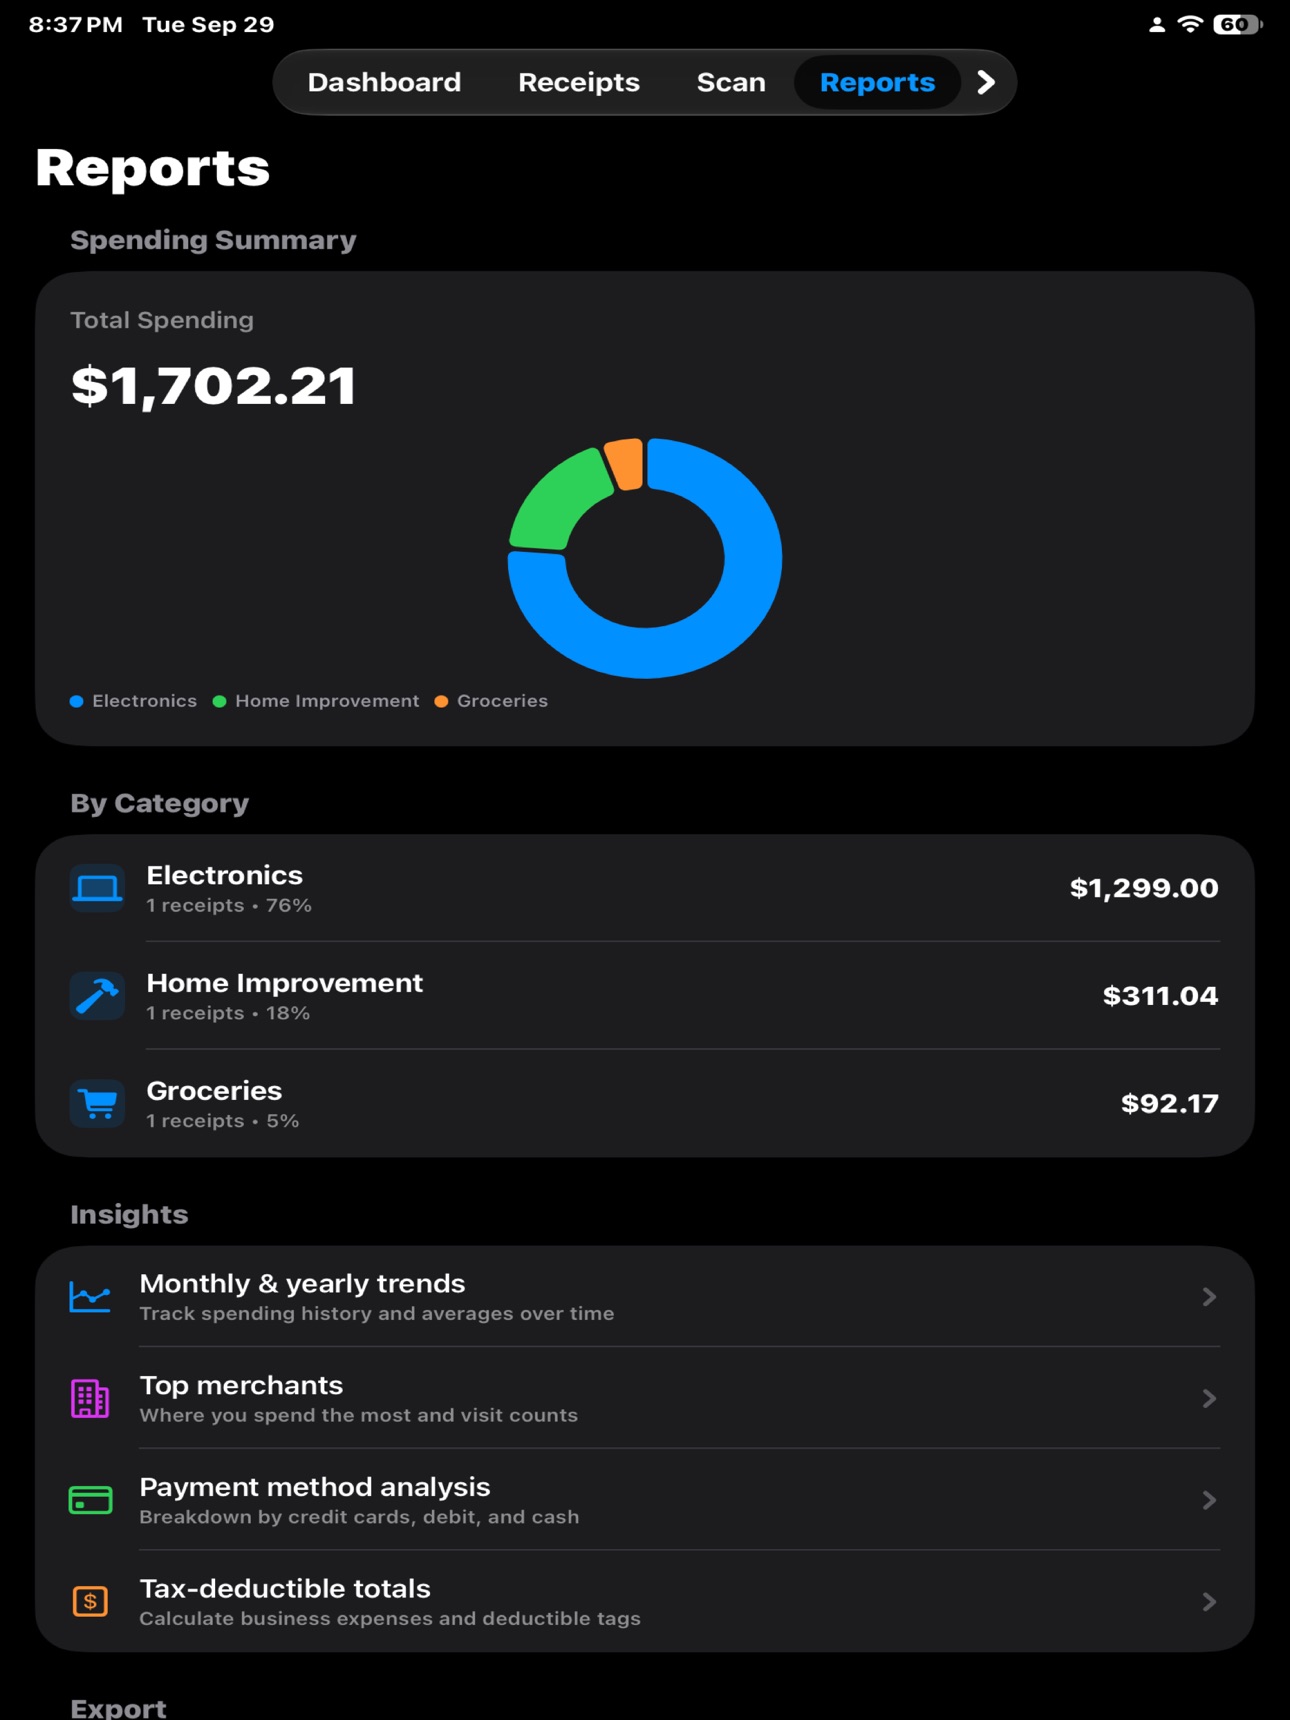Click the green Home Improvement legend dot

coord(219,701)
